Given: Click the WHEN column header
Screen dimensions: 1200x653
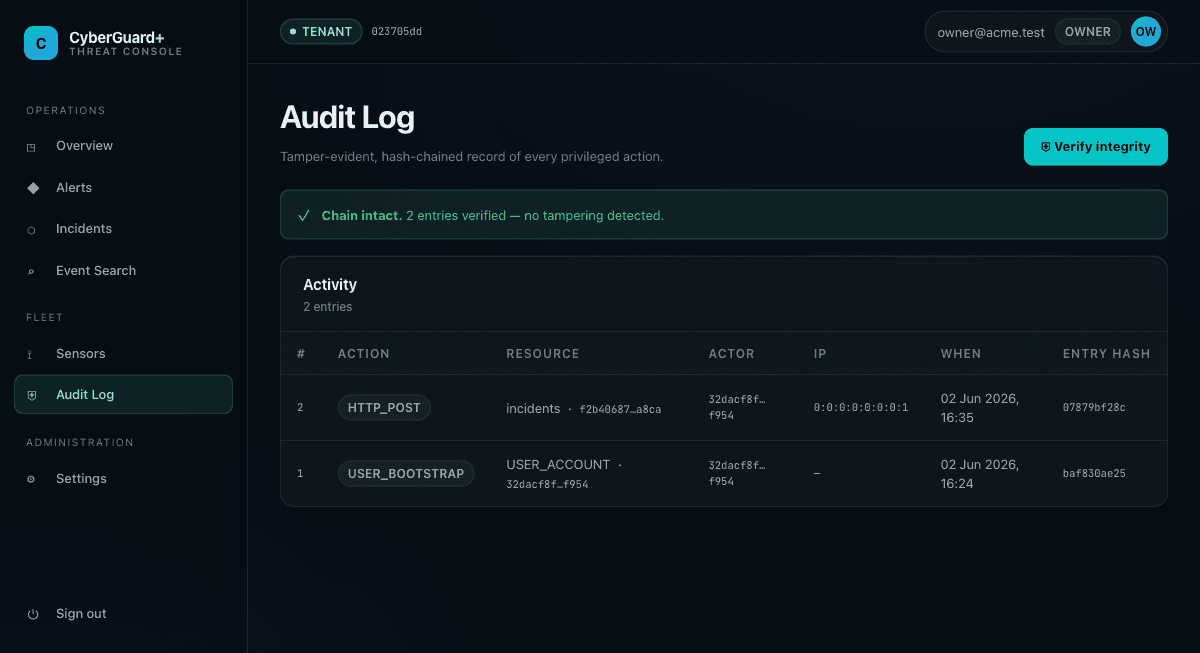Looking at the screenshot, I should pyautogui.click(x=961, y=354).
